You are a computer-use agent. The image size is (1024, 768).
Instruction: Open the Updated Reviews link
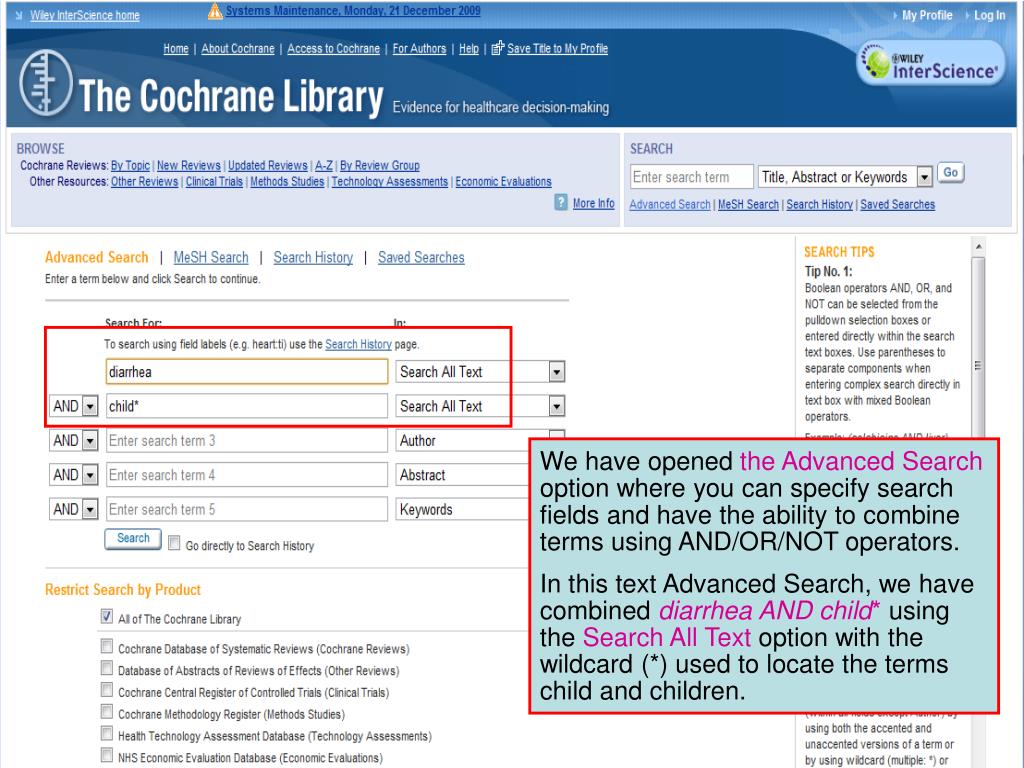click(268, 165)
